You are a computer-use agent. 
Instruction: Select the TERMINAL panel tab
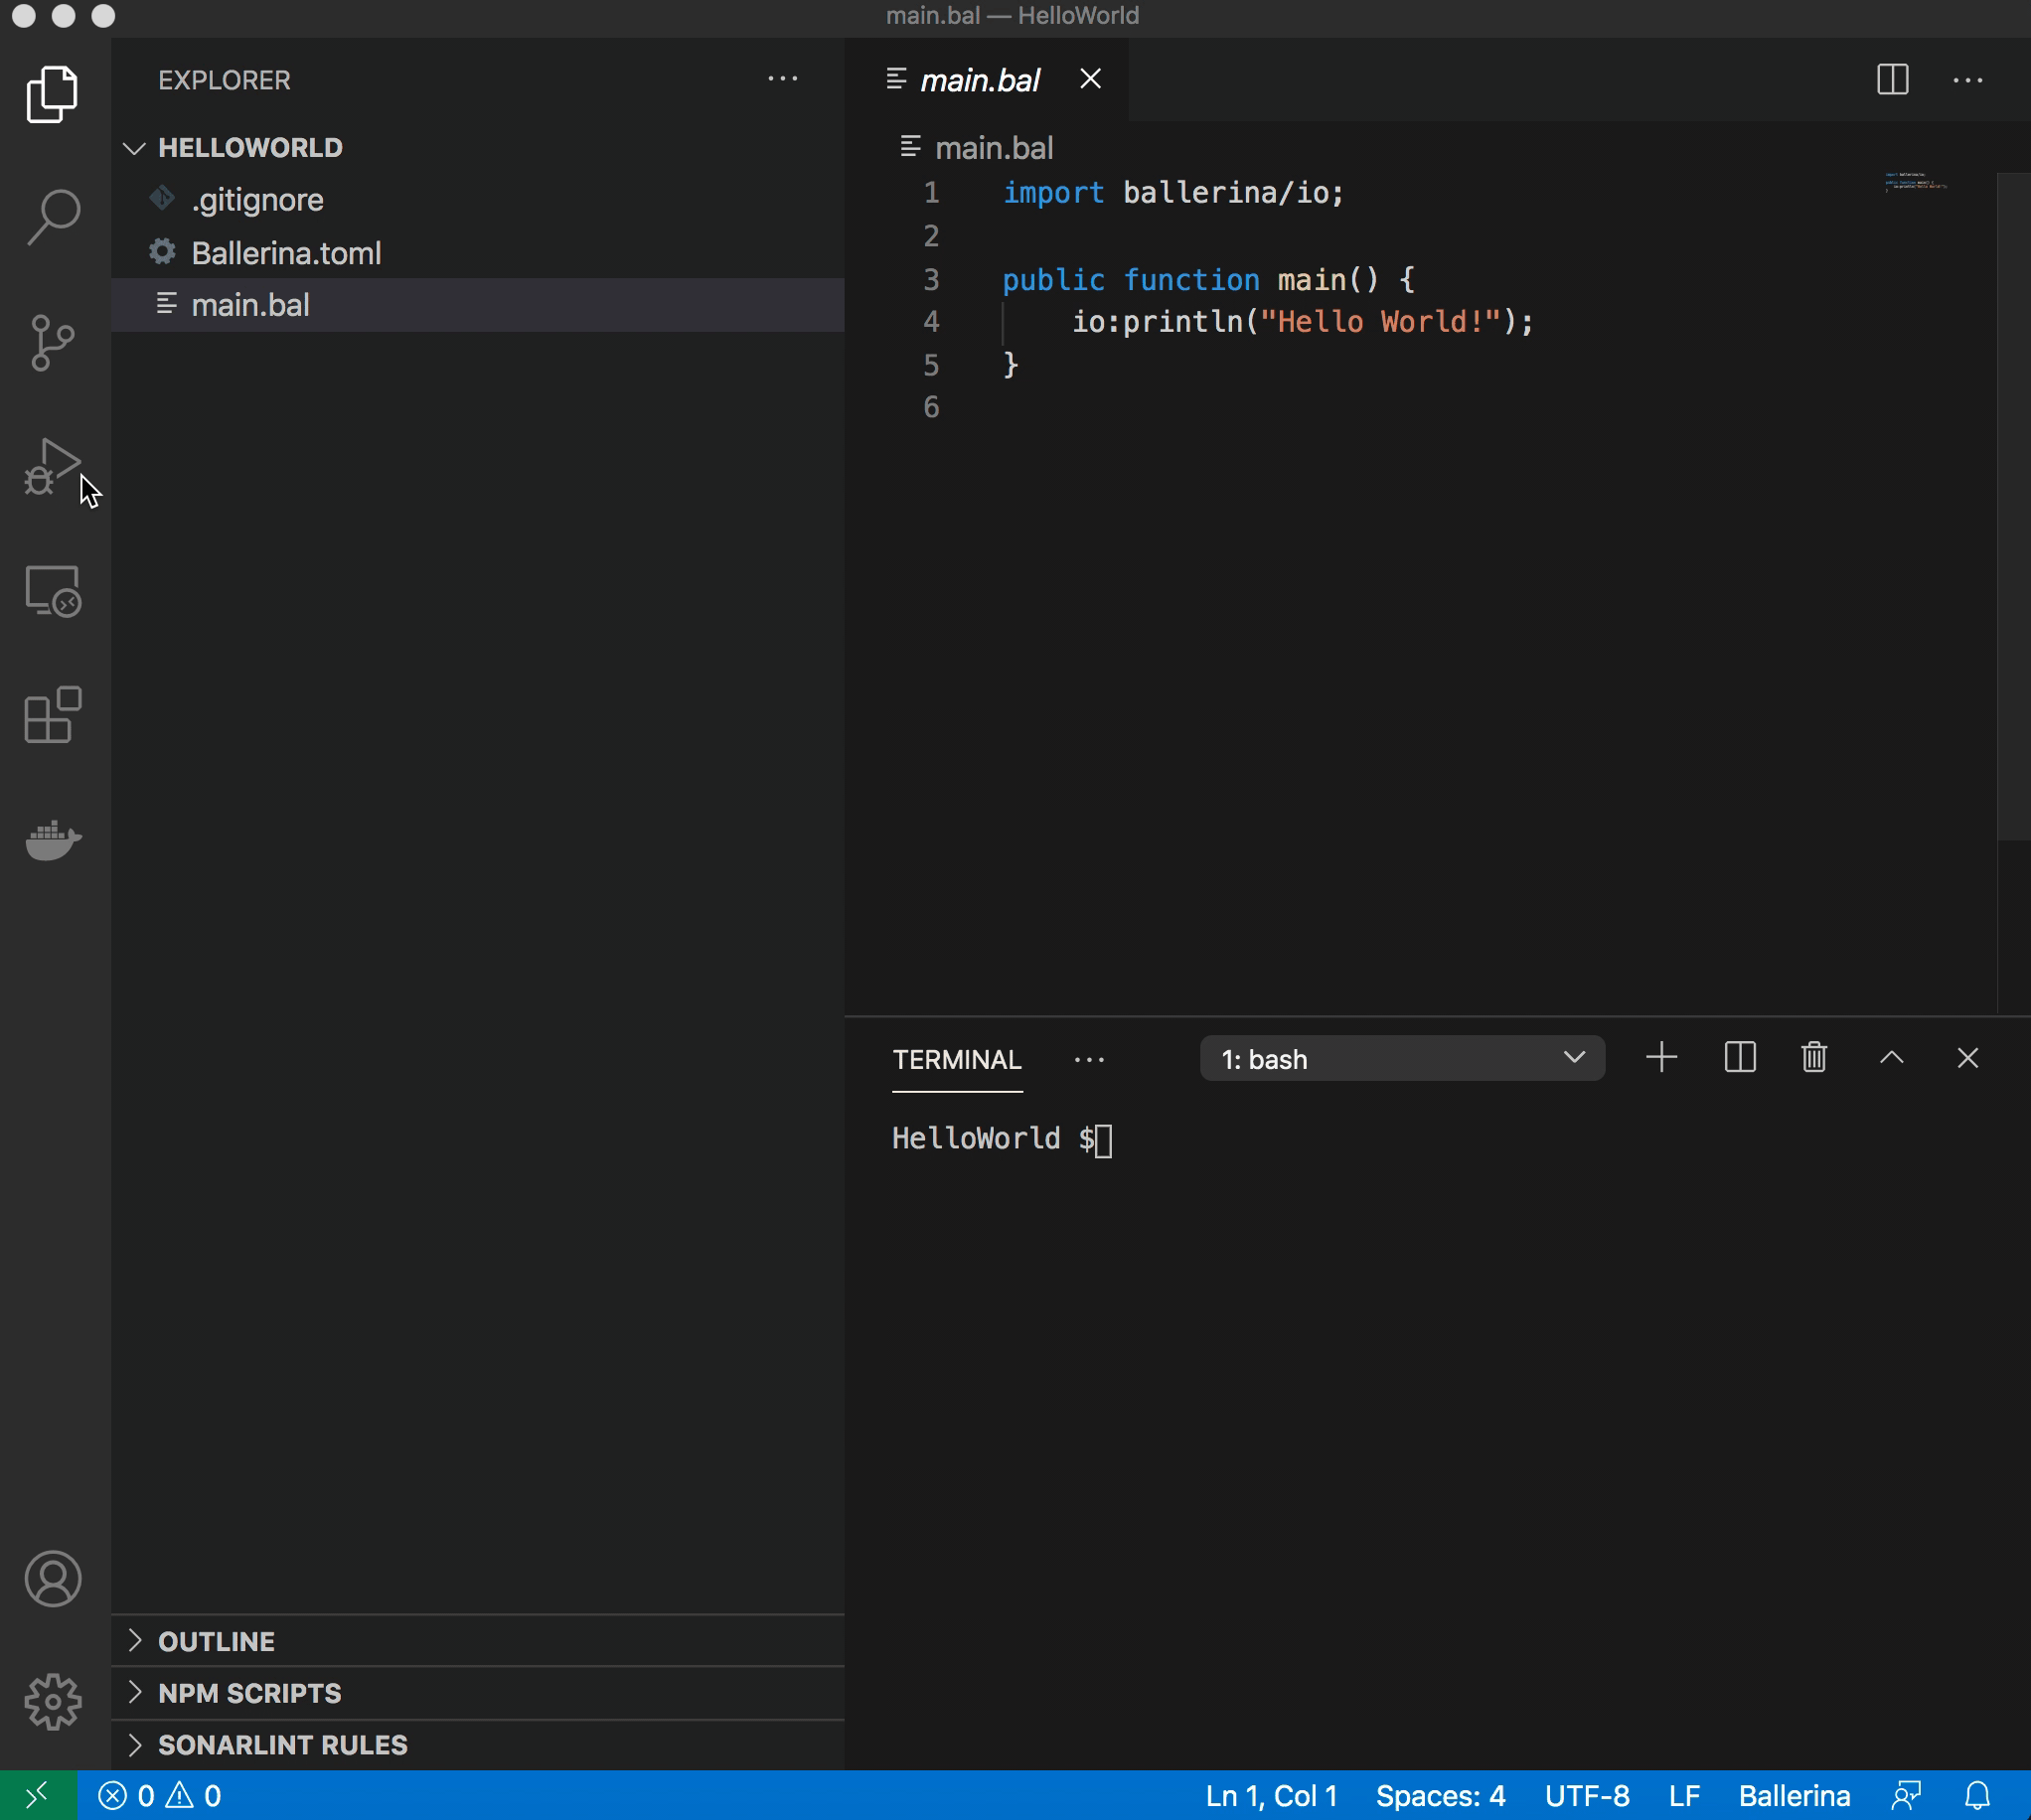tap(956, 1060)
